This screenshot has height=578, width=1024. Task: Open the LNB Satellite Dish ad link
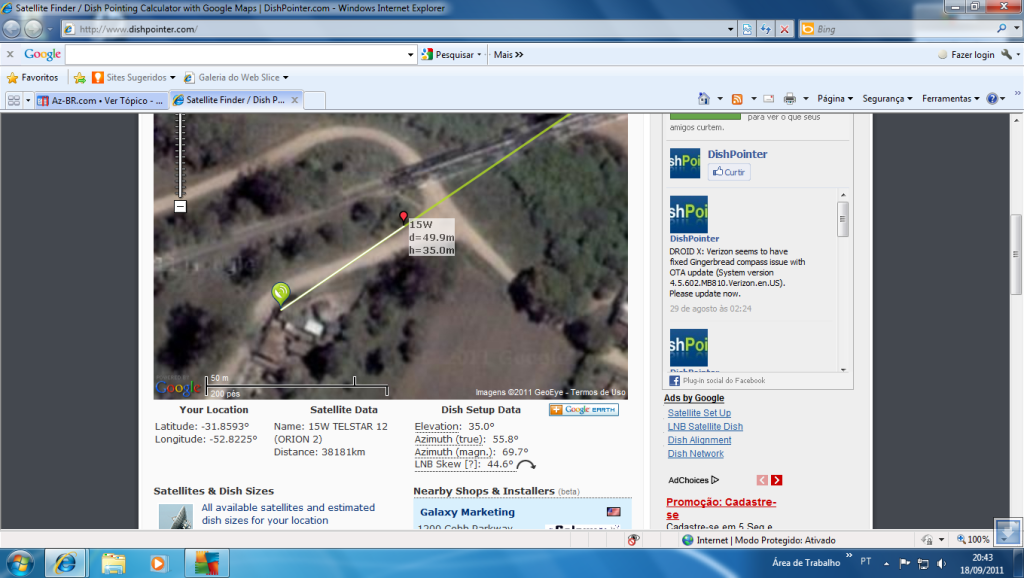click(x=705, y=426)
